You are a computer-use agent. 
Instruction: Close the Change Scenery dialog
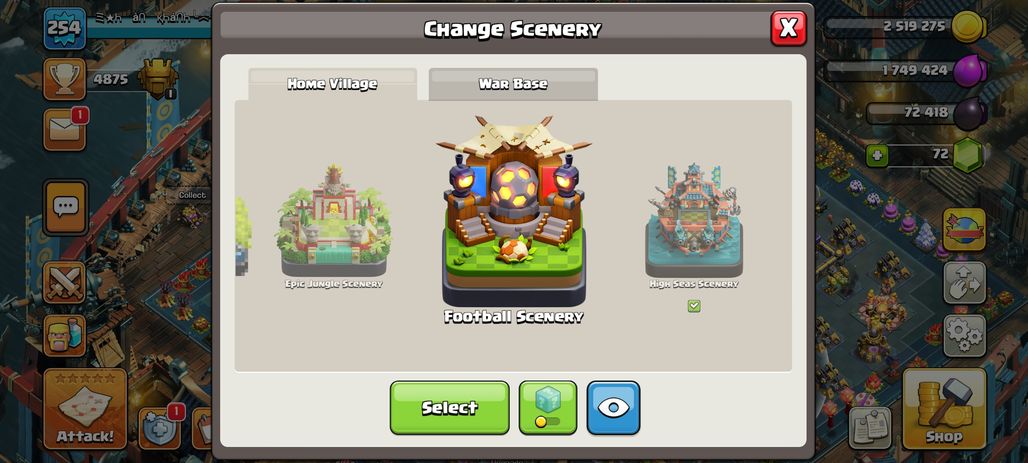(788, 28)
